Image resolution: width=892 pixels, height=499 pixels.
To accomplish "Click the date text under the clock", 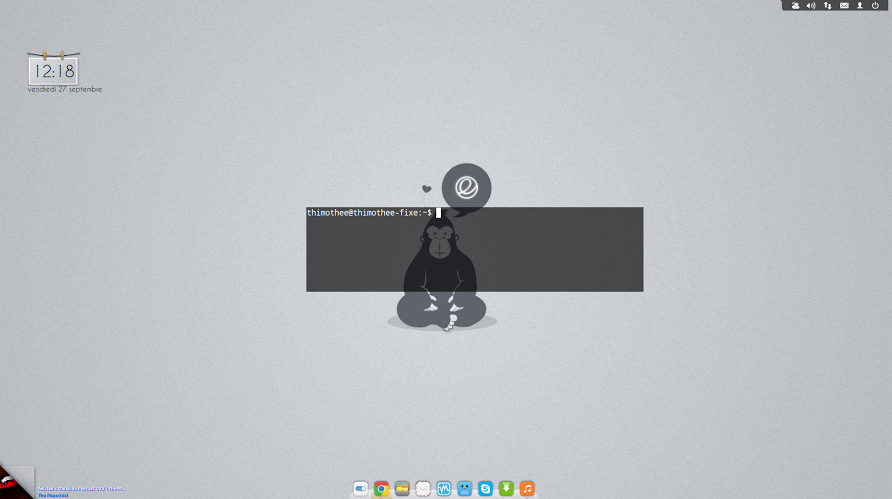I will coord(65,90).
